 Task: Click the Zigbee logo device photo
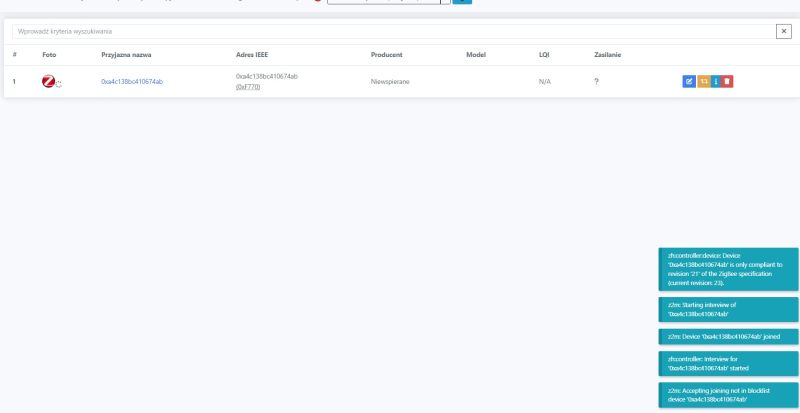click(48, 81)
